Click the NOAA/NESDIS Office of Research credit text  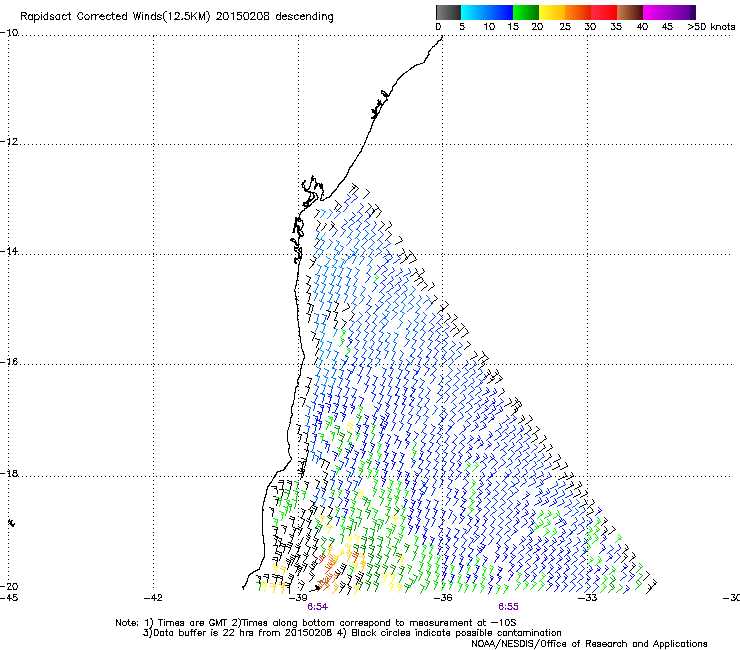pos(589,644)
